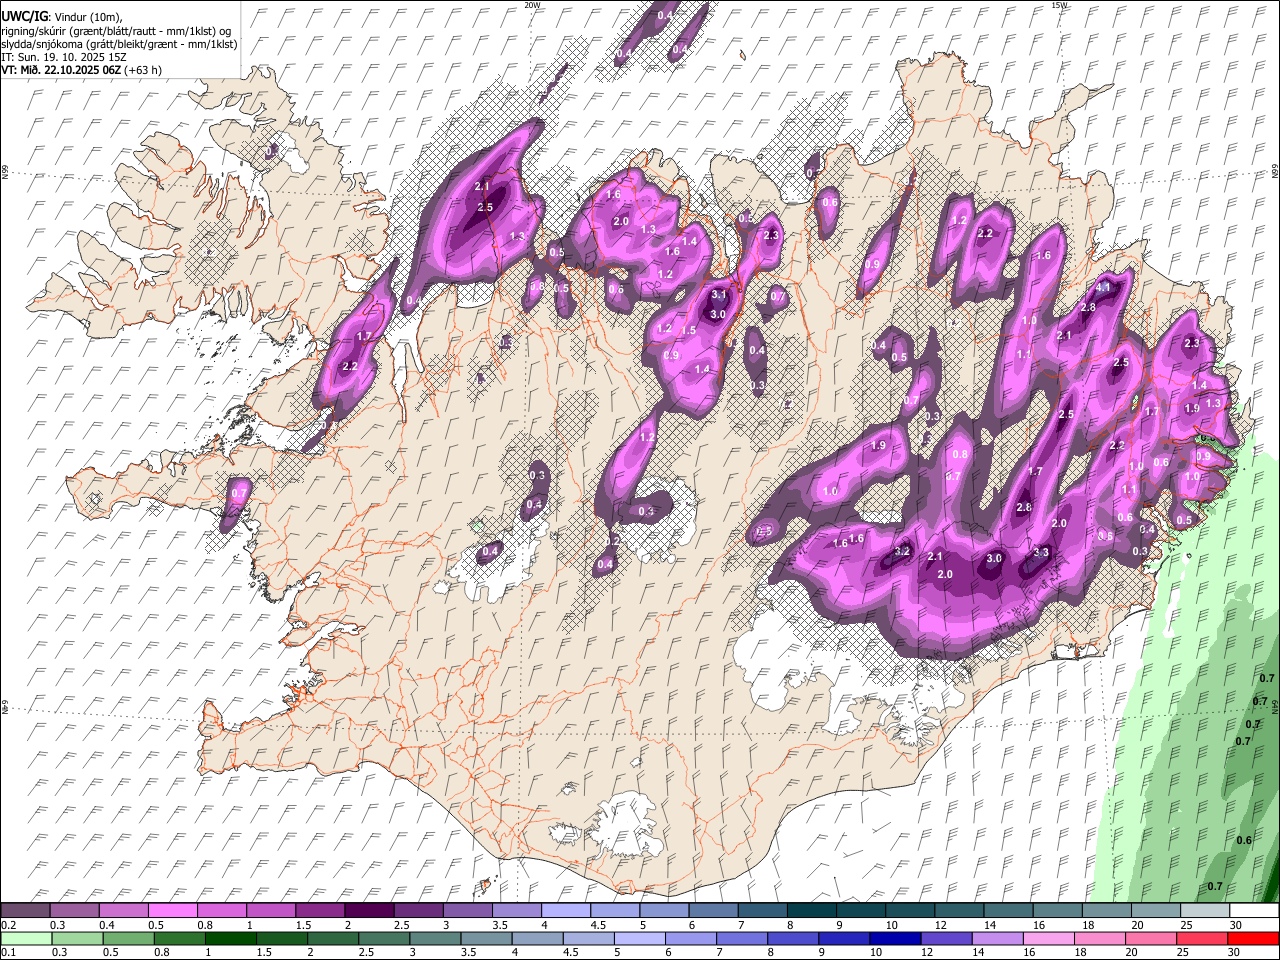The height and width of the screenshot is (960, 1280).
Task: Click the 'slydda/snjókoma' description line in the header
Action: (119, 44)
